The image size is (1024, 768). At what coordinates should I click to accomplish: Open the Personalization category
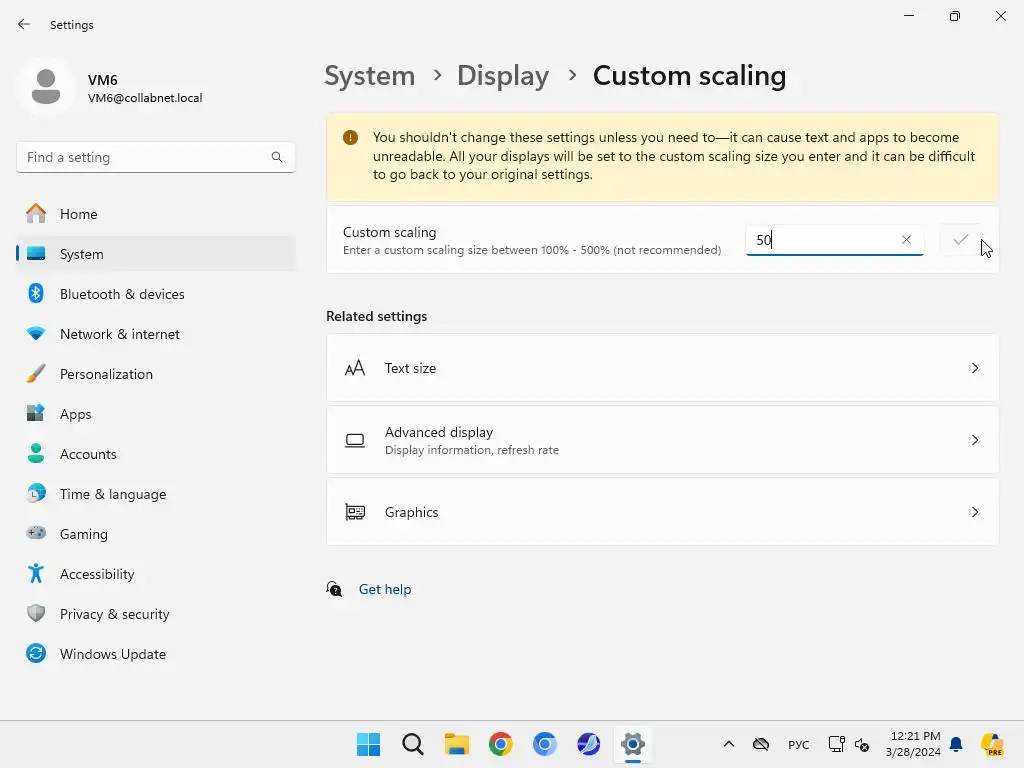tap(106, 374)
